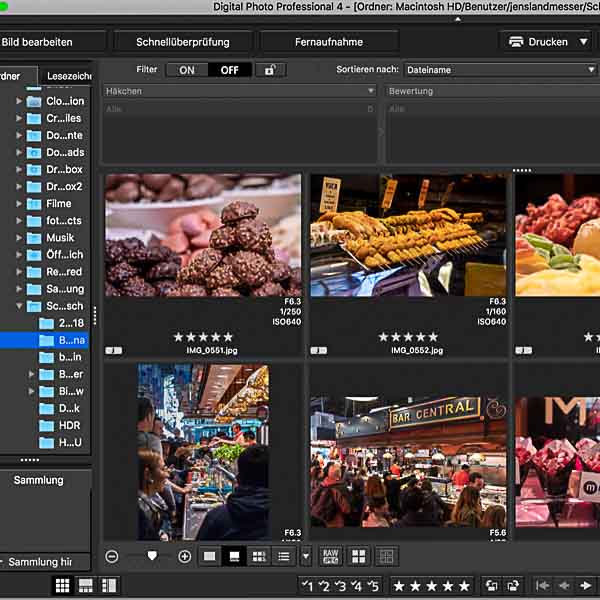Viewport: 600px width, 600px height.
Task: Adjust the thumbnail size slider handle
Action: [152, 556]
